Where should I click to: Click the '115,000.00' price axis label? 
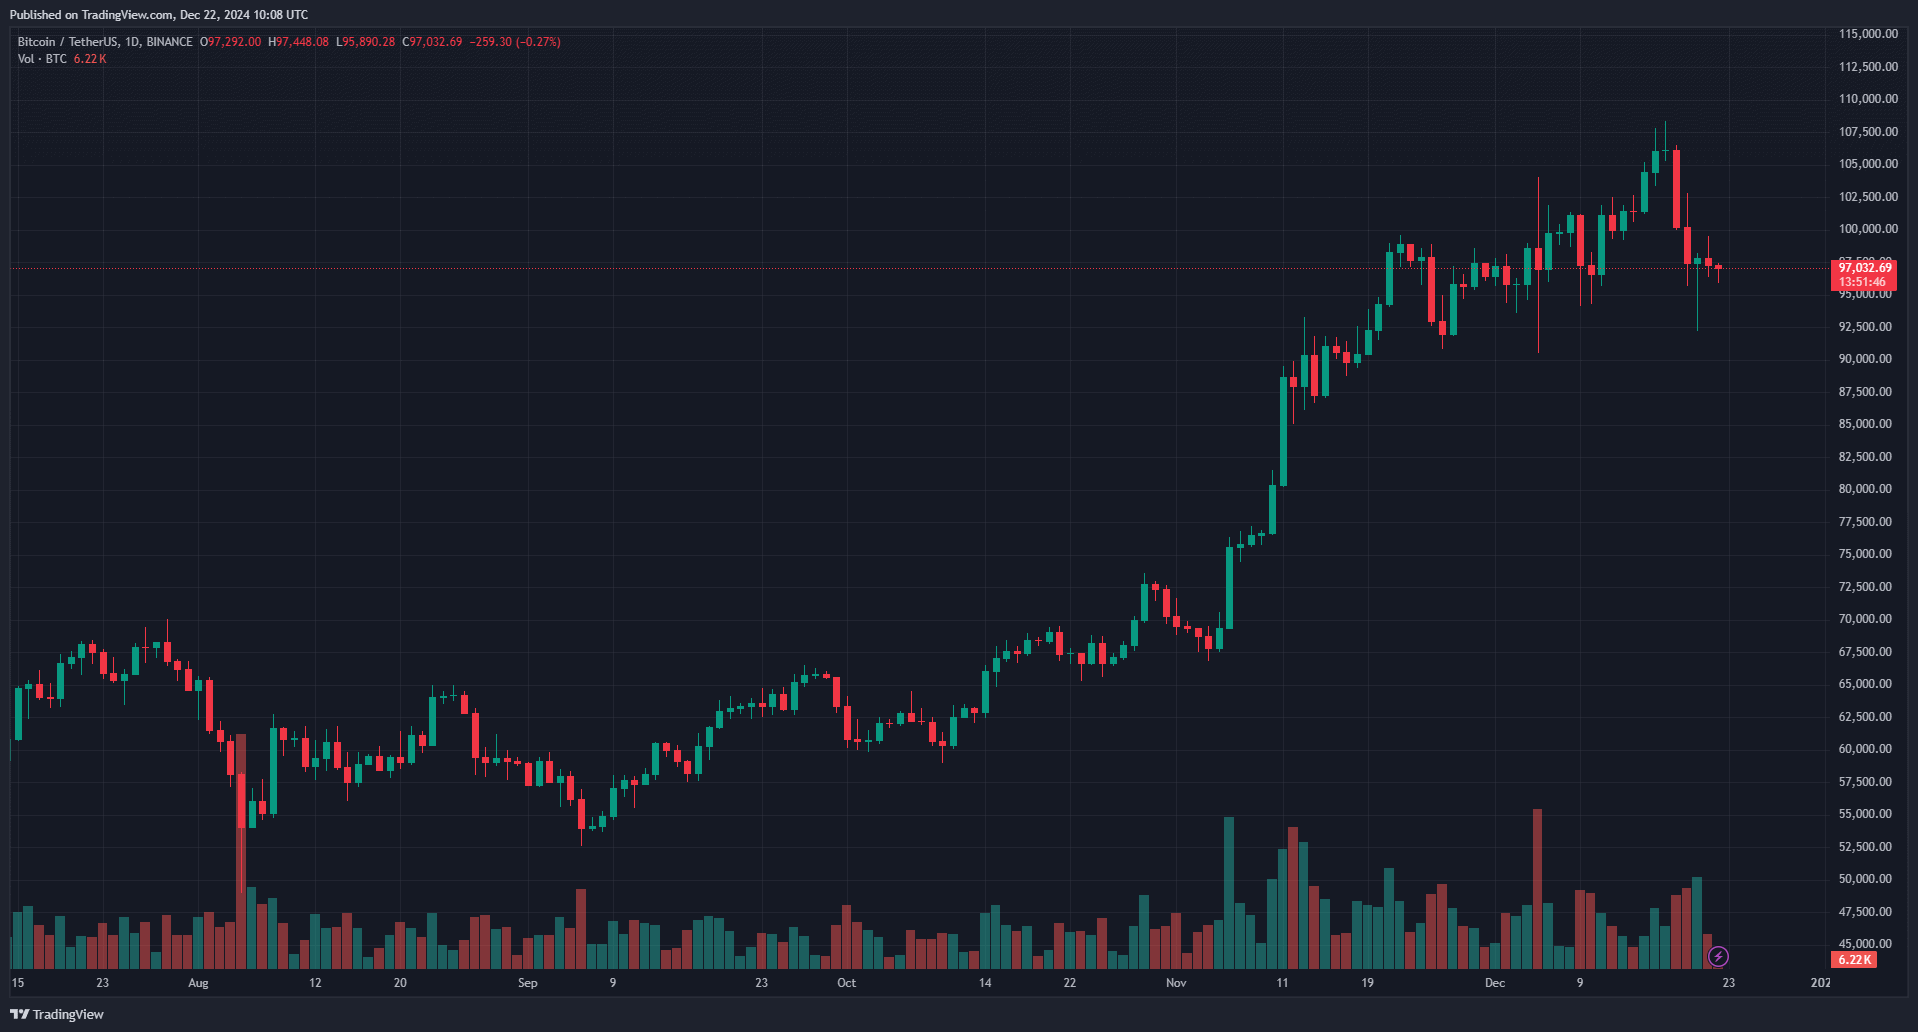point(1868,34)
